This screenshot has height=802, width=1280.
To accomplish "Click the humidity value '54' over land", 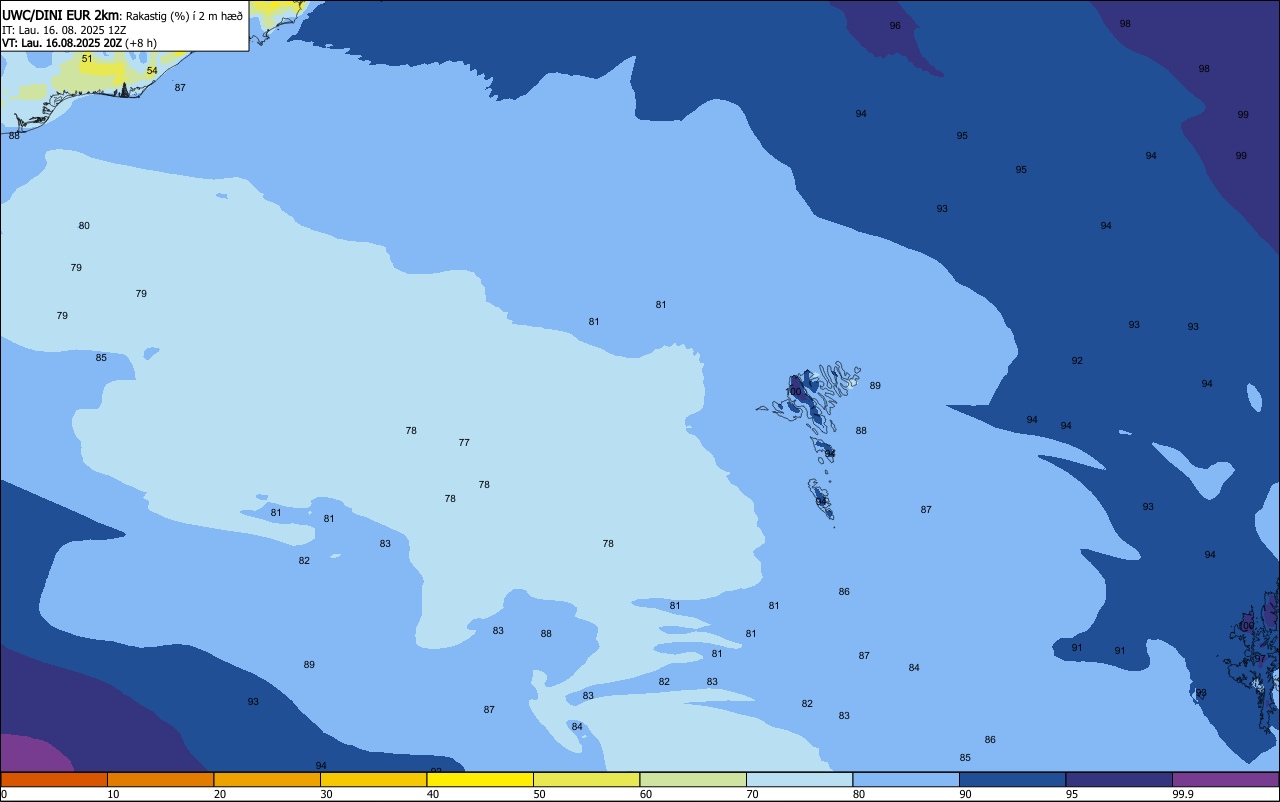I will click(152, 71).
